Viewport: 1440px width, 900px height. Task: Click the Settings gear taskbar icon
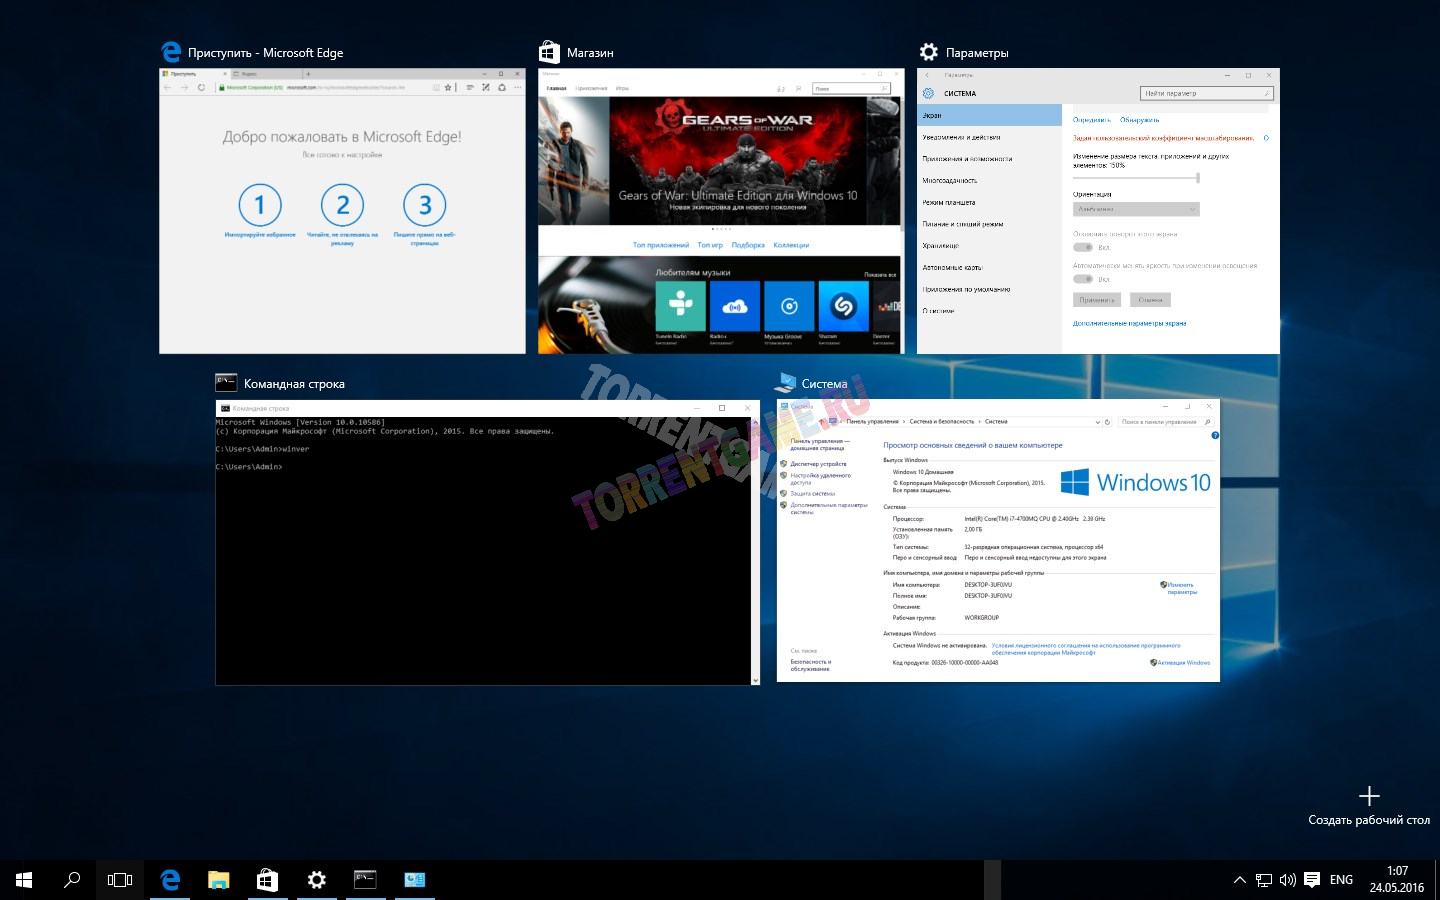(x=316, y=880)
